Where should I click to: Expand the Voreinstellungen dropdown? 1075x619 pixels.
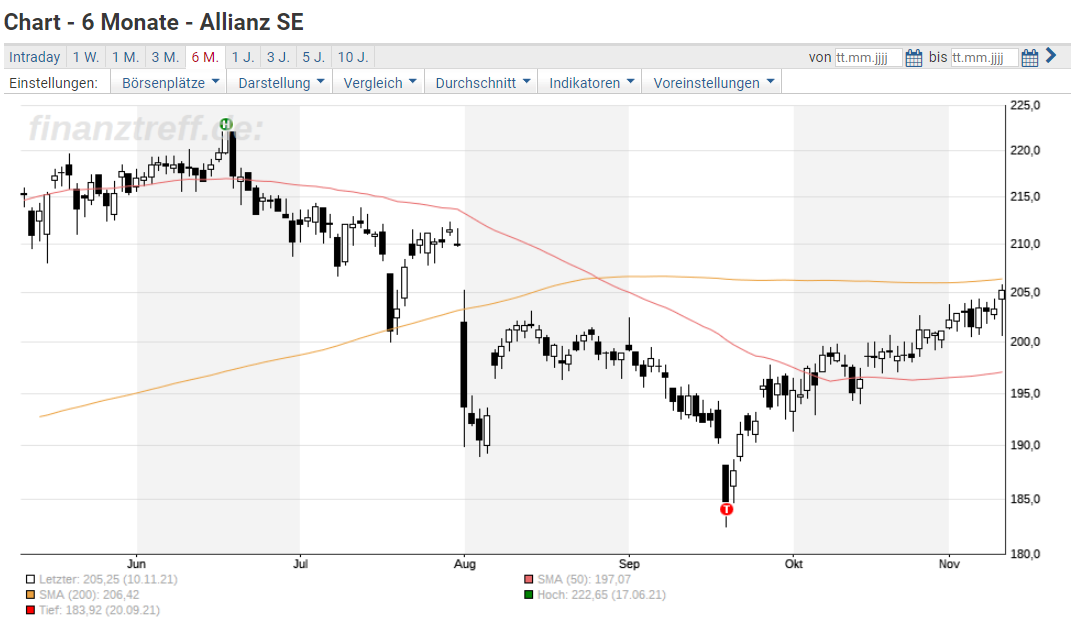712,83
